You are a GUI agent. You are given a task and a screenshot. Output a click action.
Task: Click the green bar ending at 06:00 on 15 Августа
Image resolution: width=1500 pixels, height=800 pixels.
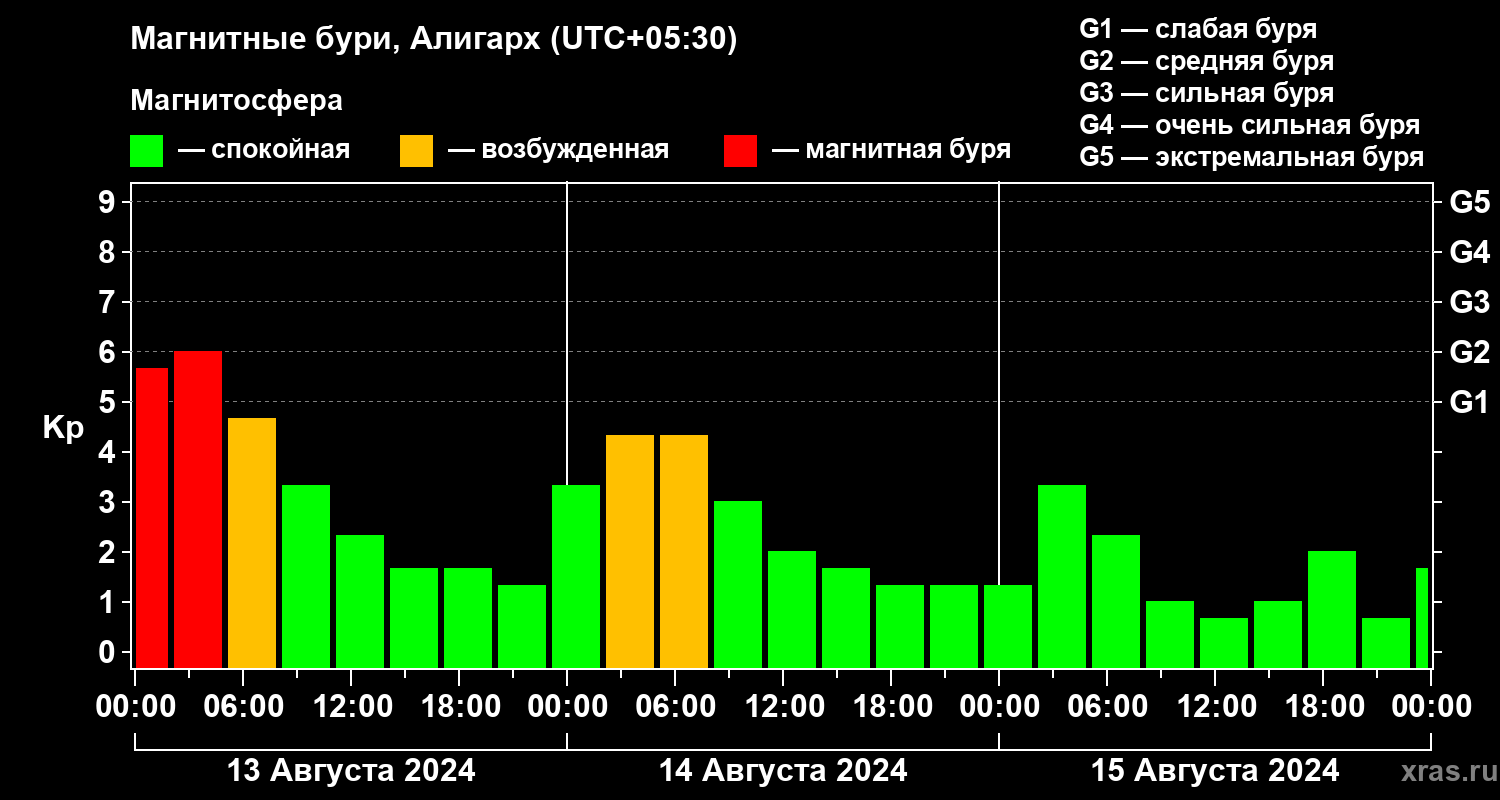coord(1062,576)
